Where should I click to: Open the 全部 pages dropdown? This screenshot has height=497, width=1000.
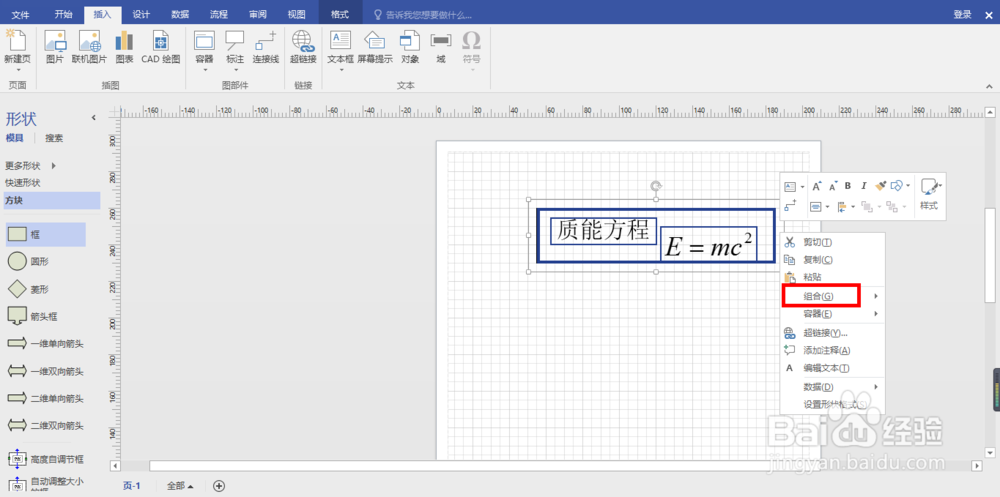[x=180, y=486]
